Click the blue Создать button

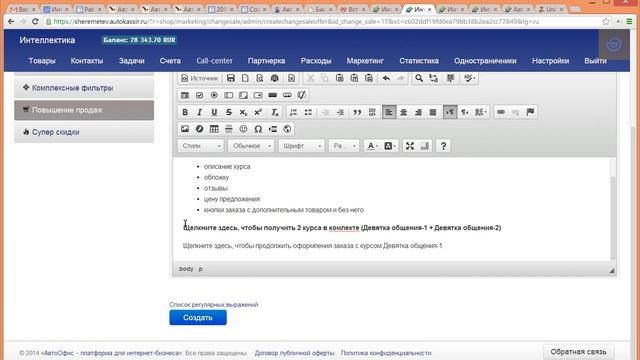(198, 318)
